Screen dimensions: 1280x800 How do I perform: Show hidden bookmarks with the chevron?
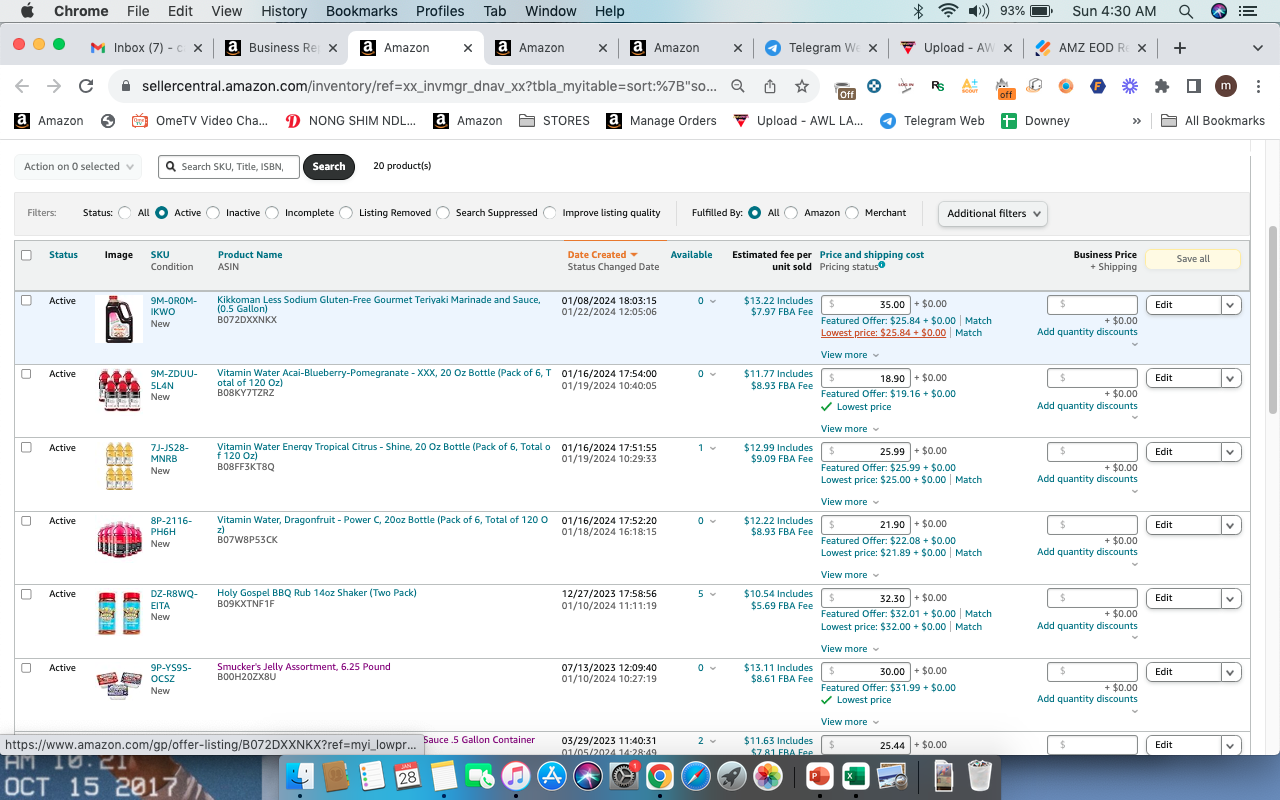point(1136,121)
